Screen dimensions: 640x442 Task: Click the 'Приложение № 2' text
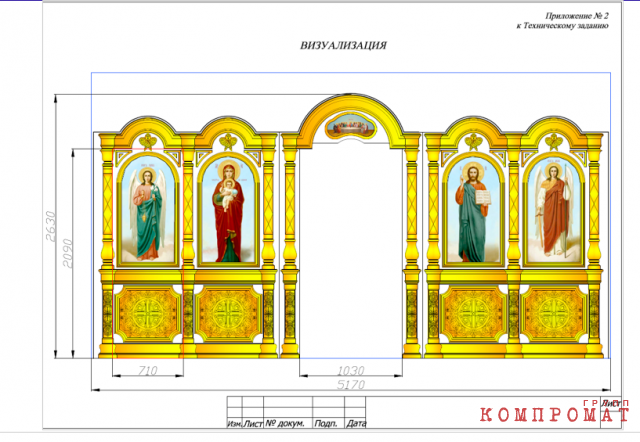click(x=577, y=16)
